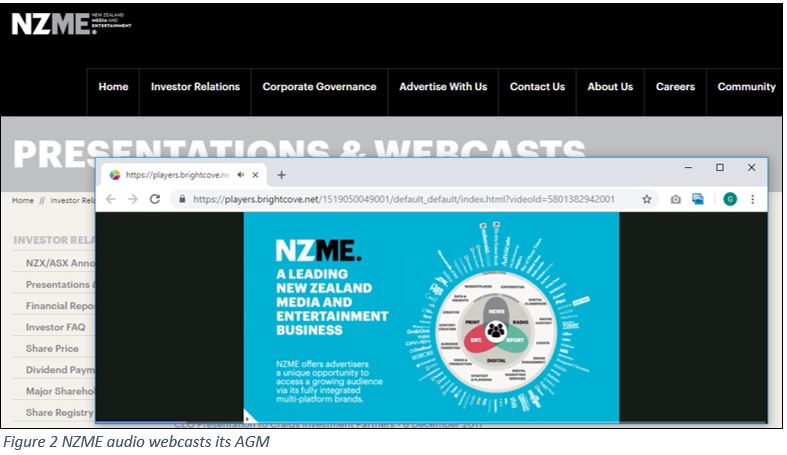Open Share Registry sidebar link
The width and height of the screenshot is (787, 455).
pos(60,412)
